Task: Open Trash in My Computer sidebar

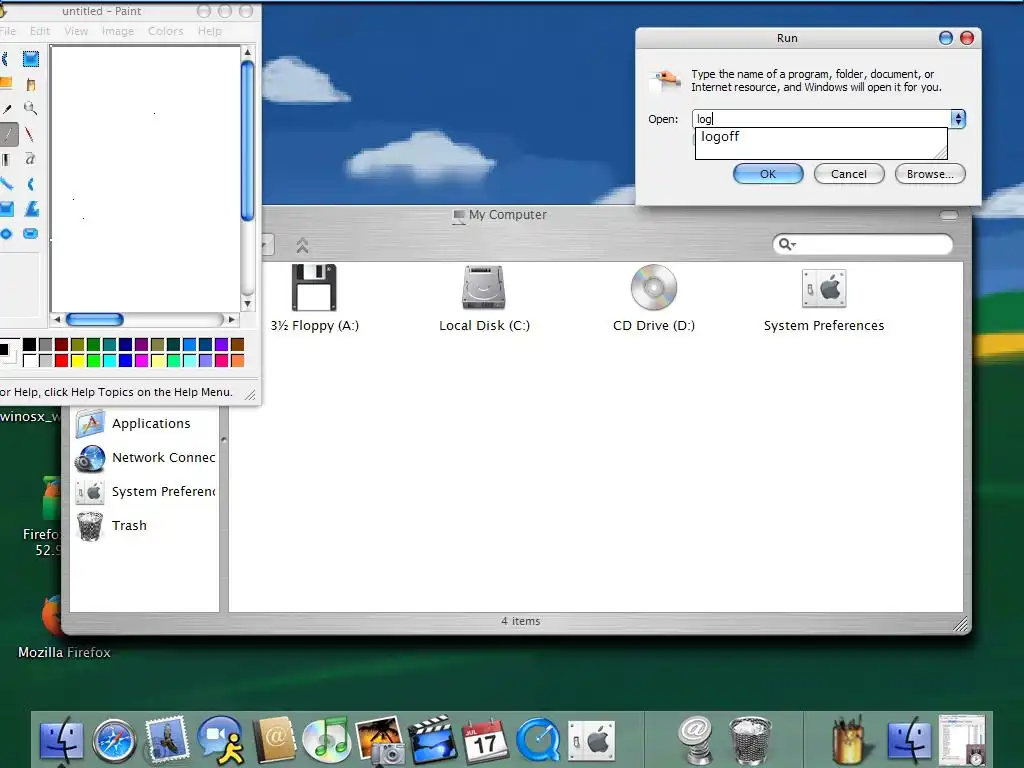Action: pyautogui.click(x=112, y=526)
